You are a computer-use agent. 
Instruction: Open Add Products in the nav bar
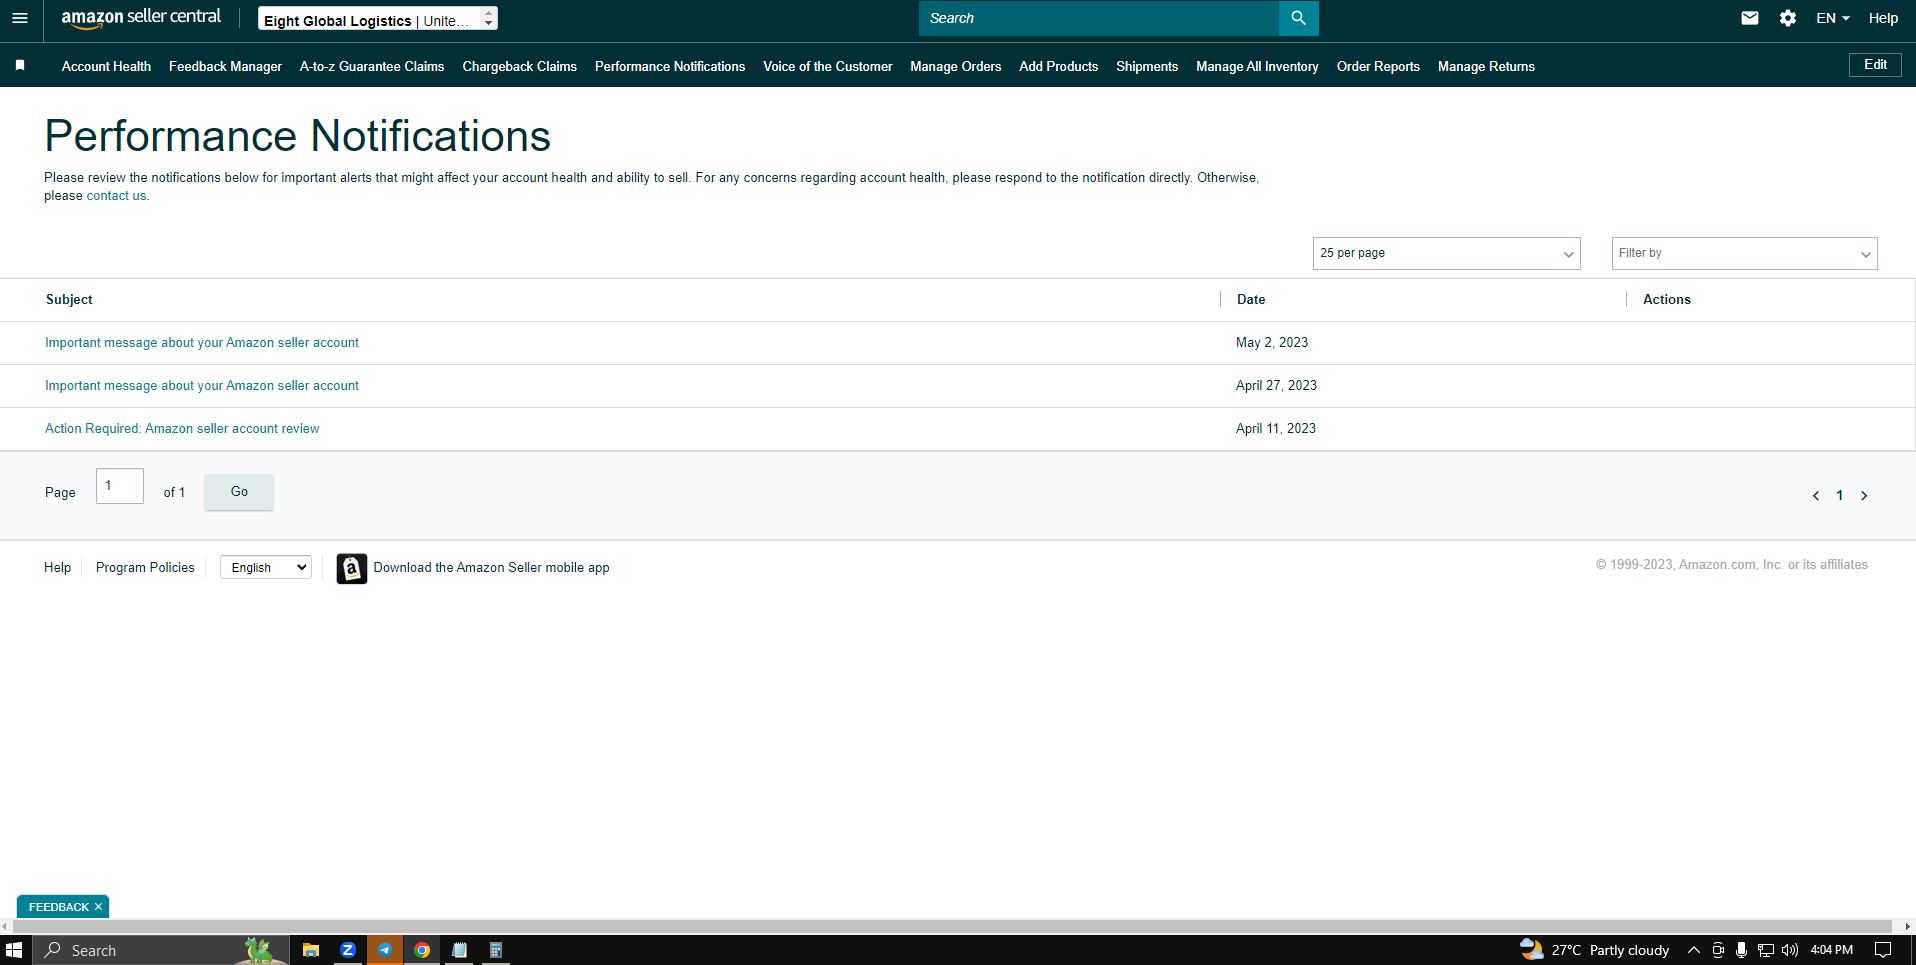(x=1059, y=66)
